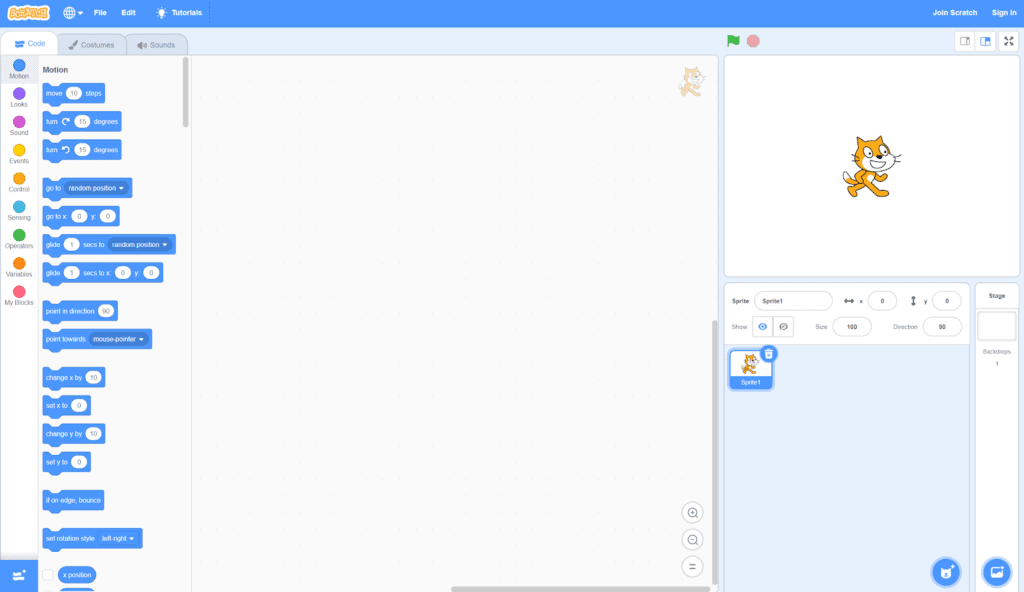Click the Sprite name field

tap(793, 301)
